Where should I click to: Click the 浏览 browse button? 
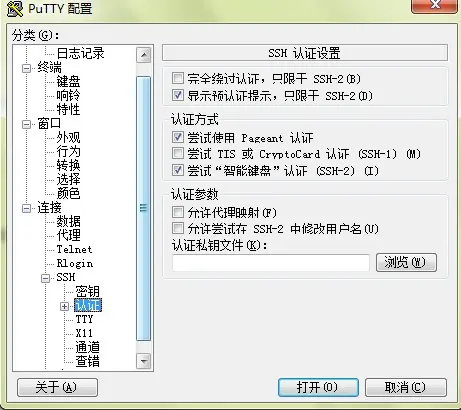click(406, 263)
